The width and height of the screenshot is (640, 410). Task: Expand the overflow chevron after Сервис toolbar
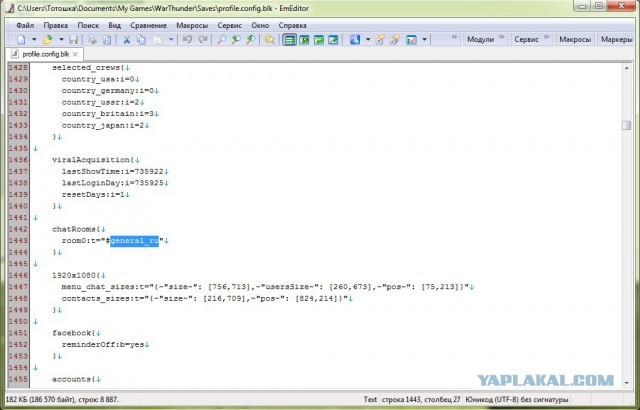point(547,37)
